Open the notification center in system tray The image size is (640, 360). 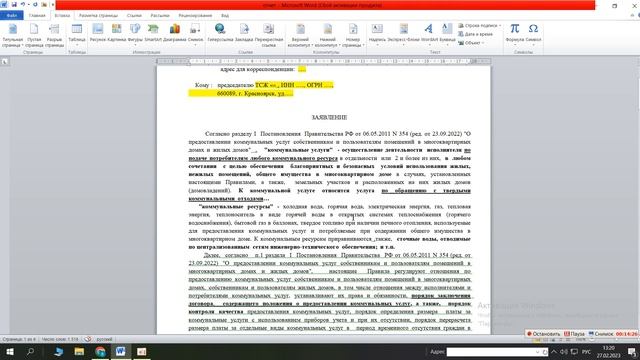click(631, 351)
